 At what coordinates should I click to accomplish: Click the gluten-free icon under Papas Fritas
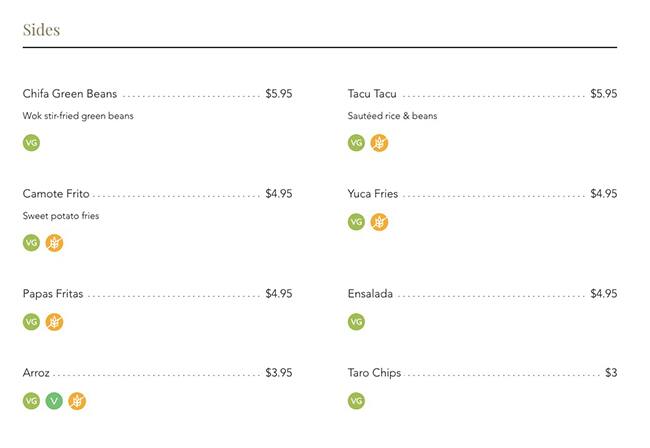[x=54, y=322]
